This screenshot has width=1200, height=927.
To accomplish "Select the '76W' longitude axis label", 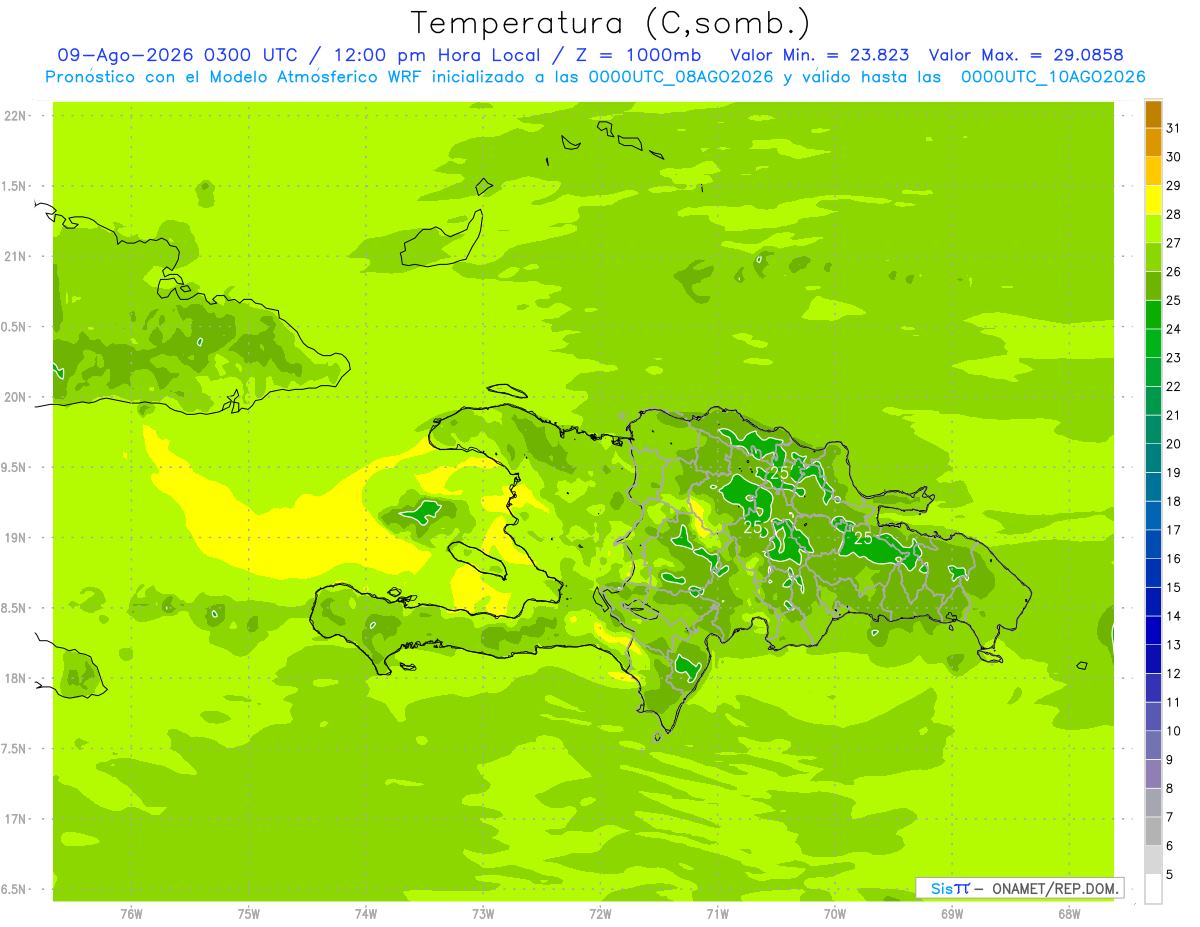I will click(131, 914).
